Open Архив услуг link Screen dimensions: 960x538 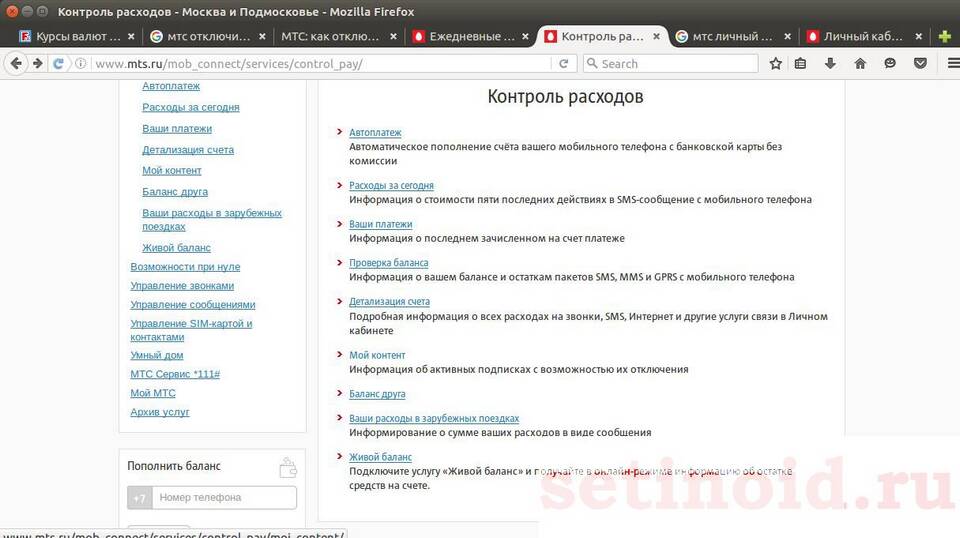[160, 412]
